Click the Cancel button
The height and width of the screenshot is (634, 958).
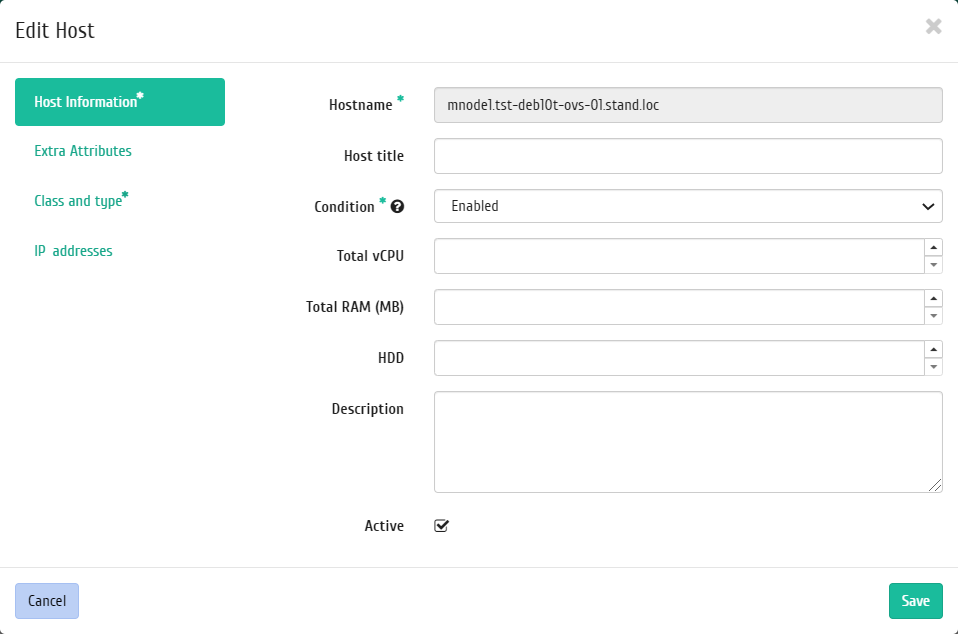point(47,601)
